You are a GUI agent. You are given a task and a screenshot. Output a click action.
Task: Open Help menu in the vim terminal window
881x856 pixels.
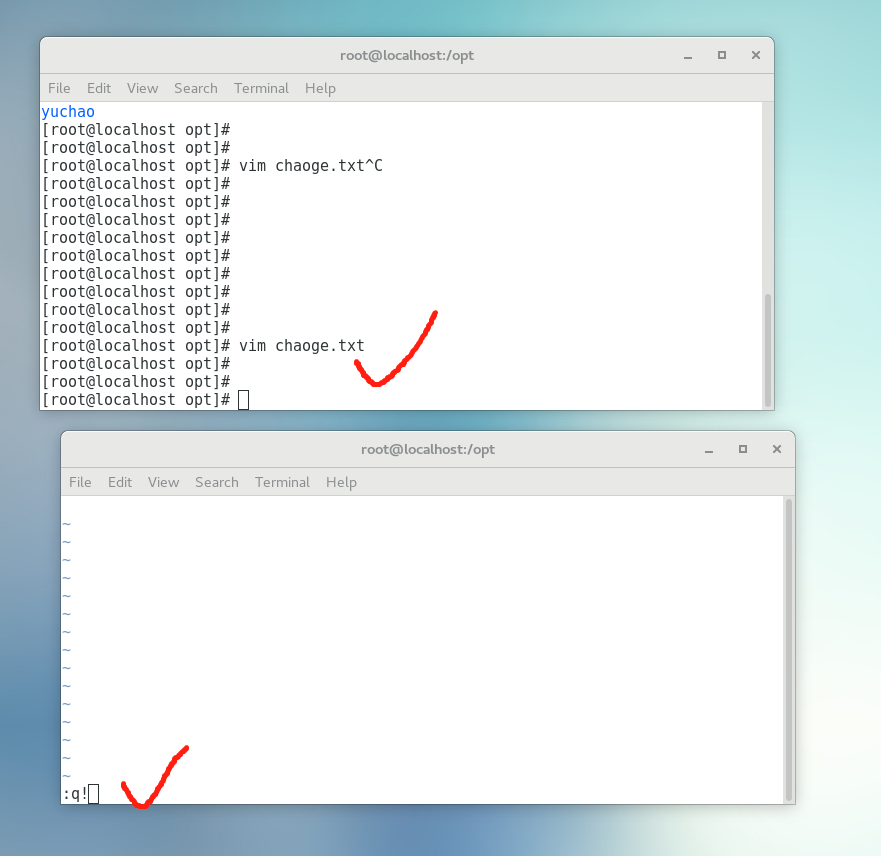[341, 482]
